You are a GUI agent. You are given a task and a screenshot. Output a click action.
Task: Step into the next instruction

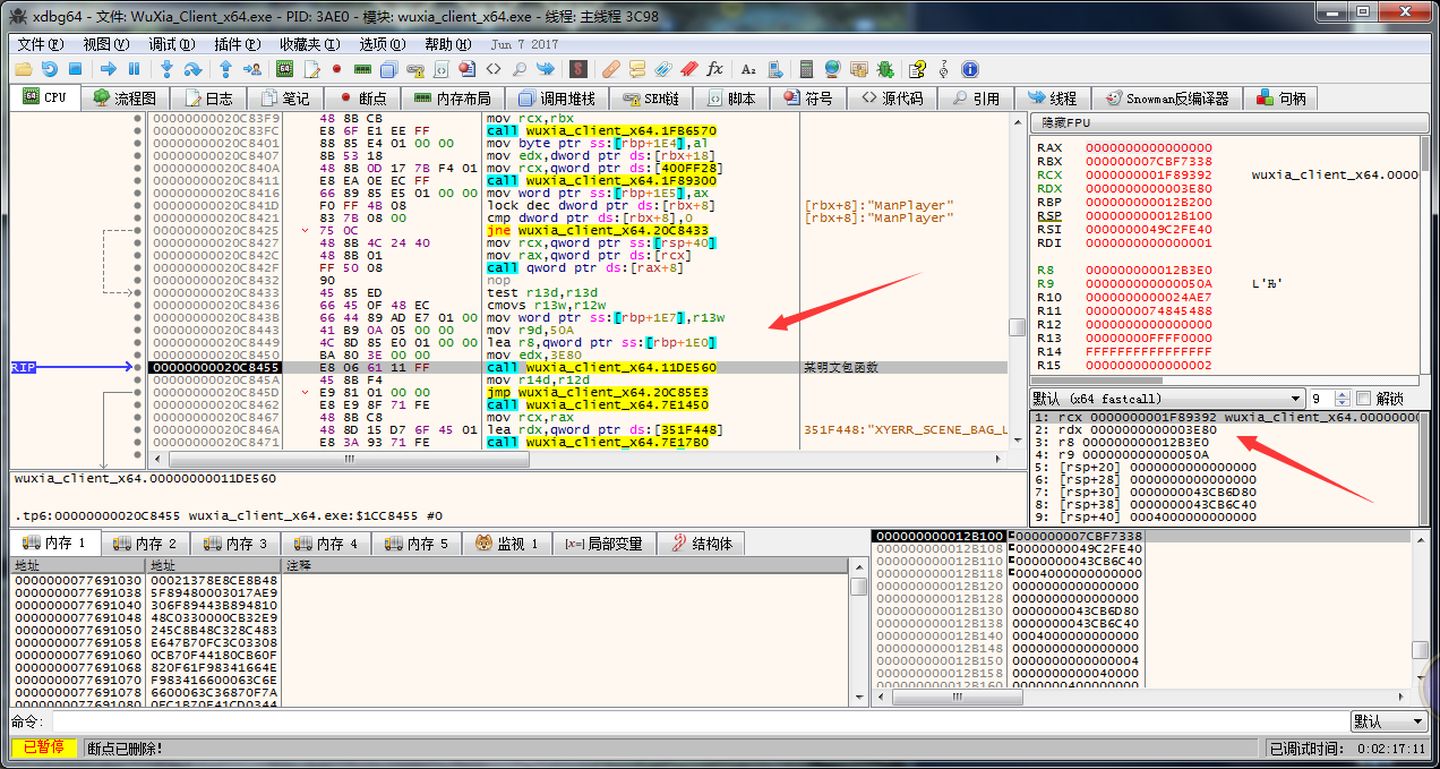[167, 69]
